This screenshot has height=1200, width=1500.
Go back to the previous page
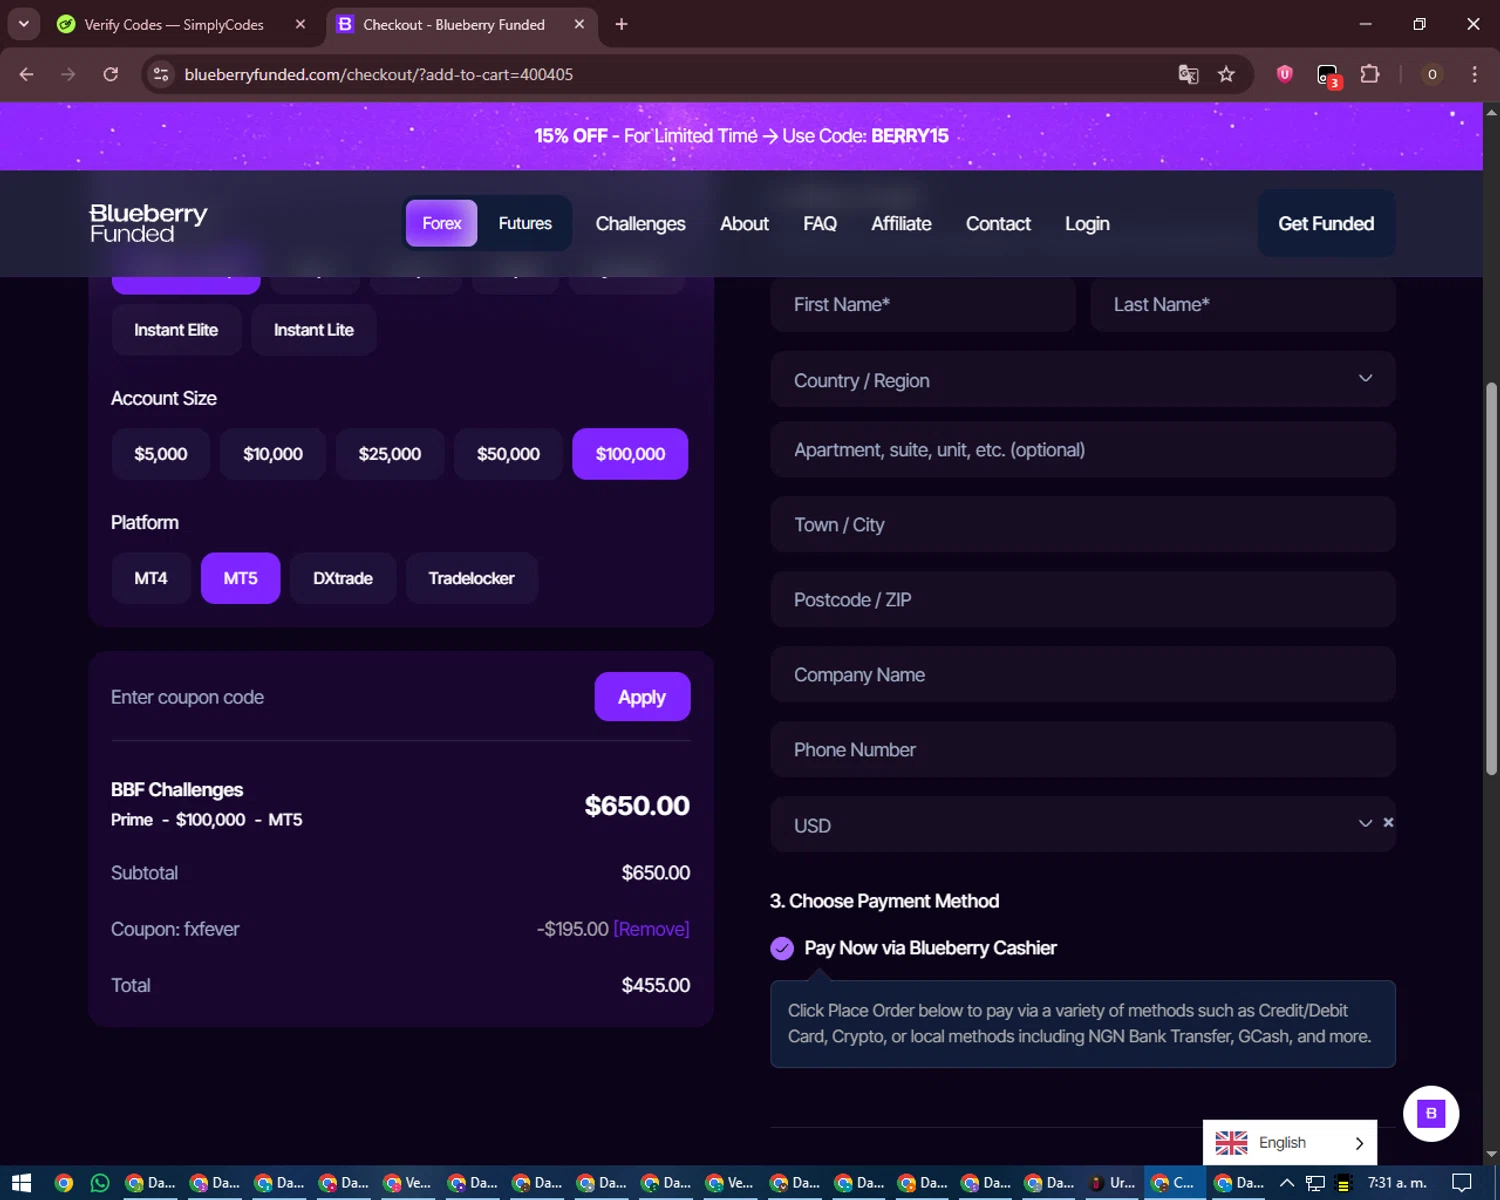coord(27,74)
